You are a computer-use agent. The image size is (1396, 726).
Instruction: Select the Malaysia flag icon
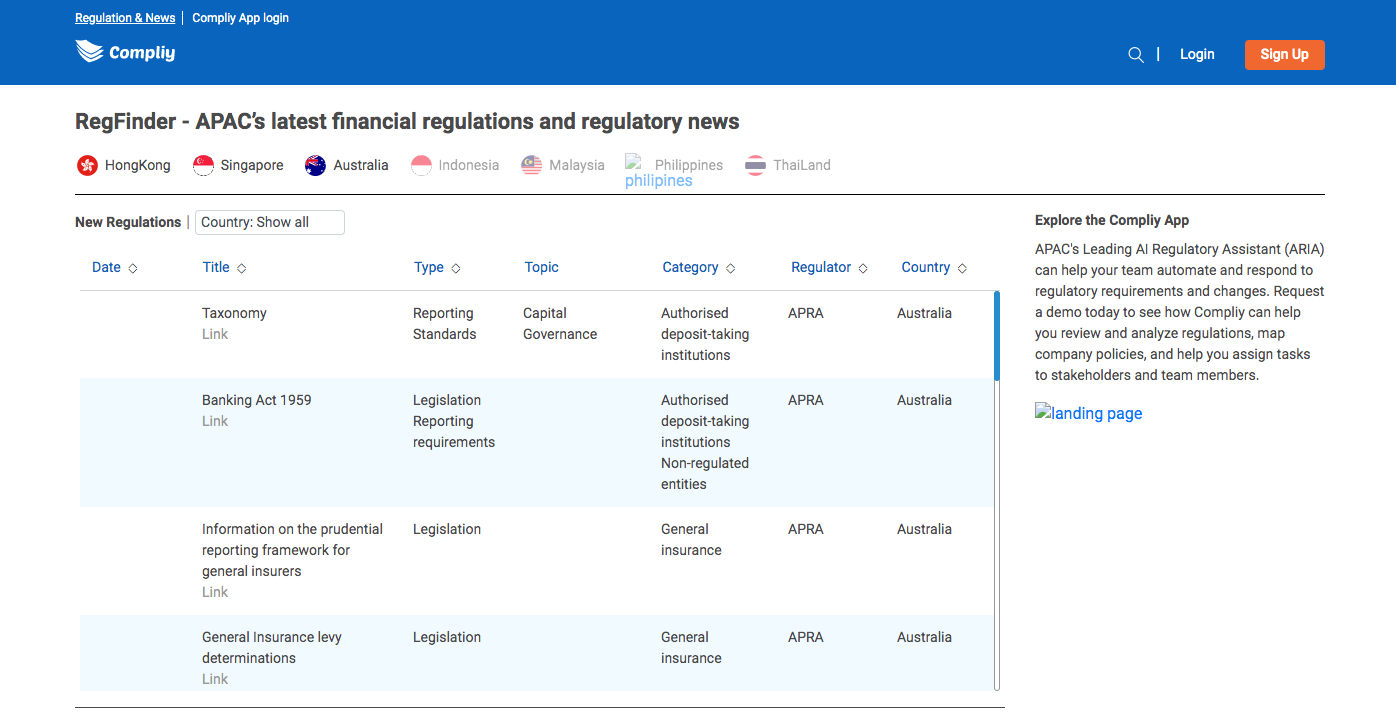(x=532, y=165)
